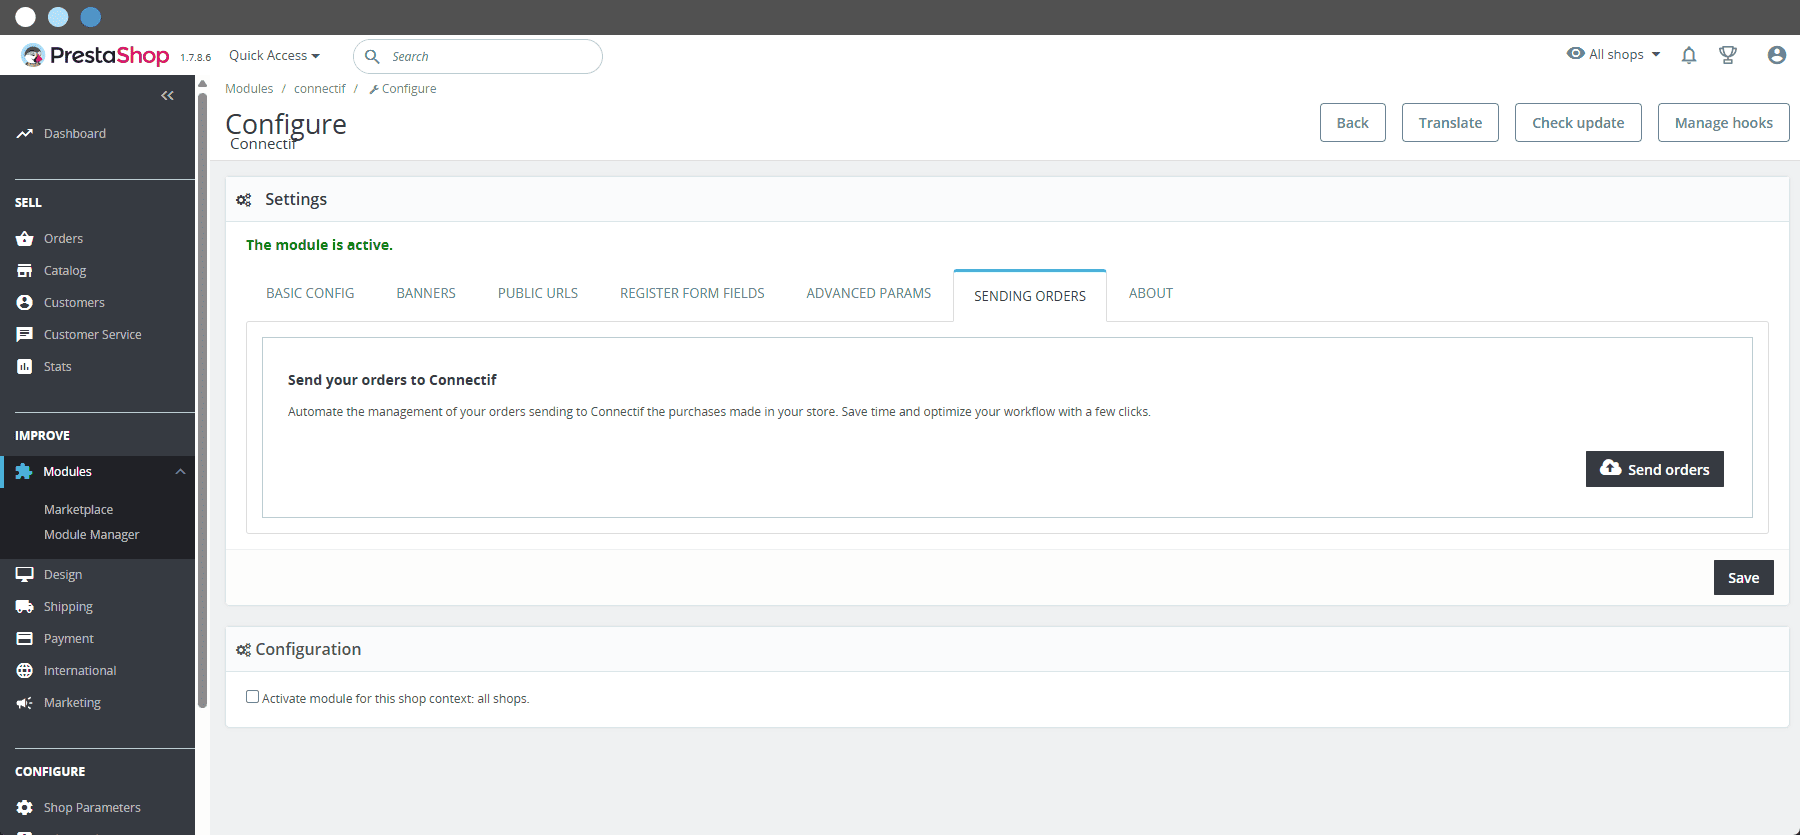Click the Shipping truck icon

(25, 607)
